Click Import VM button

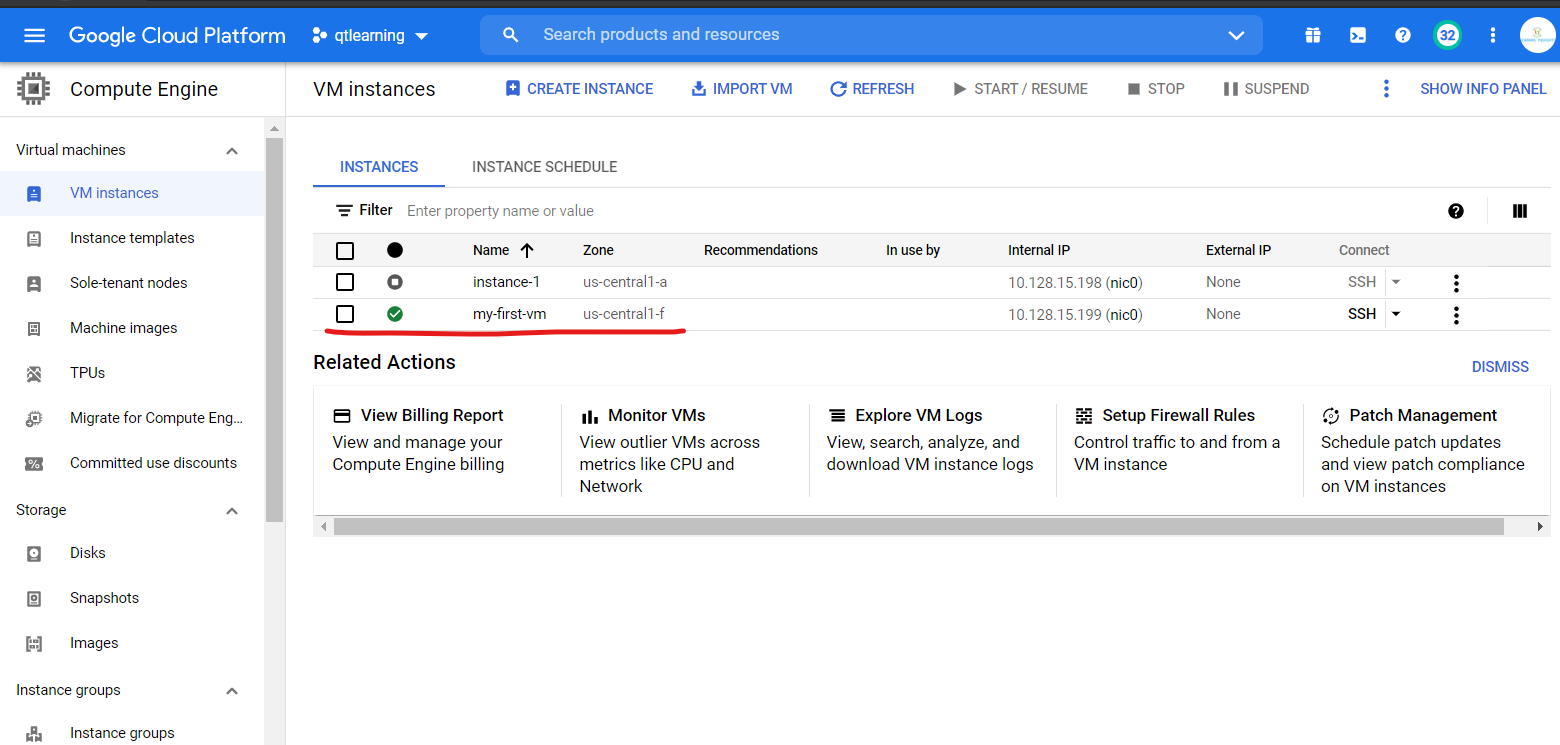(x=742, y=89)
